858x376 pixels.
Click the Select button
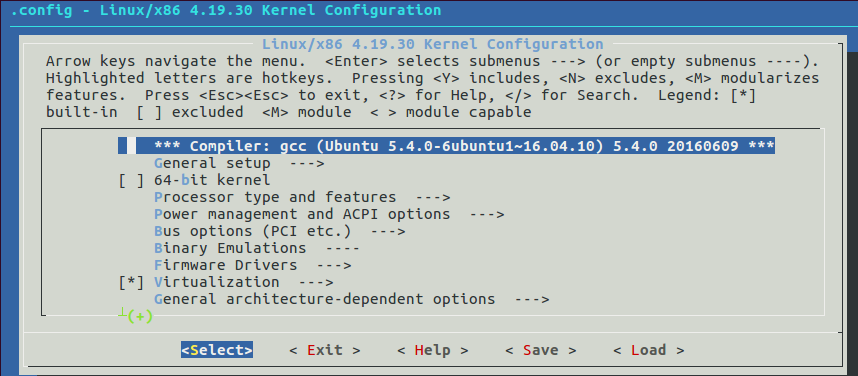[x=217, y=350]
